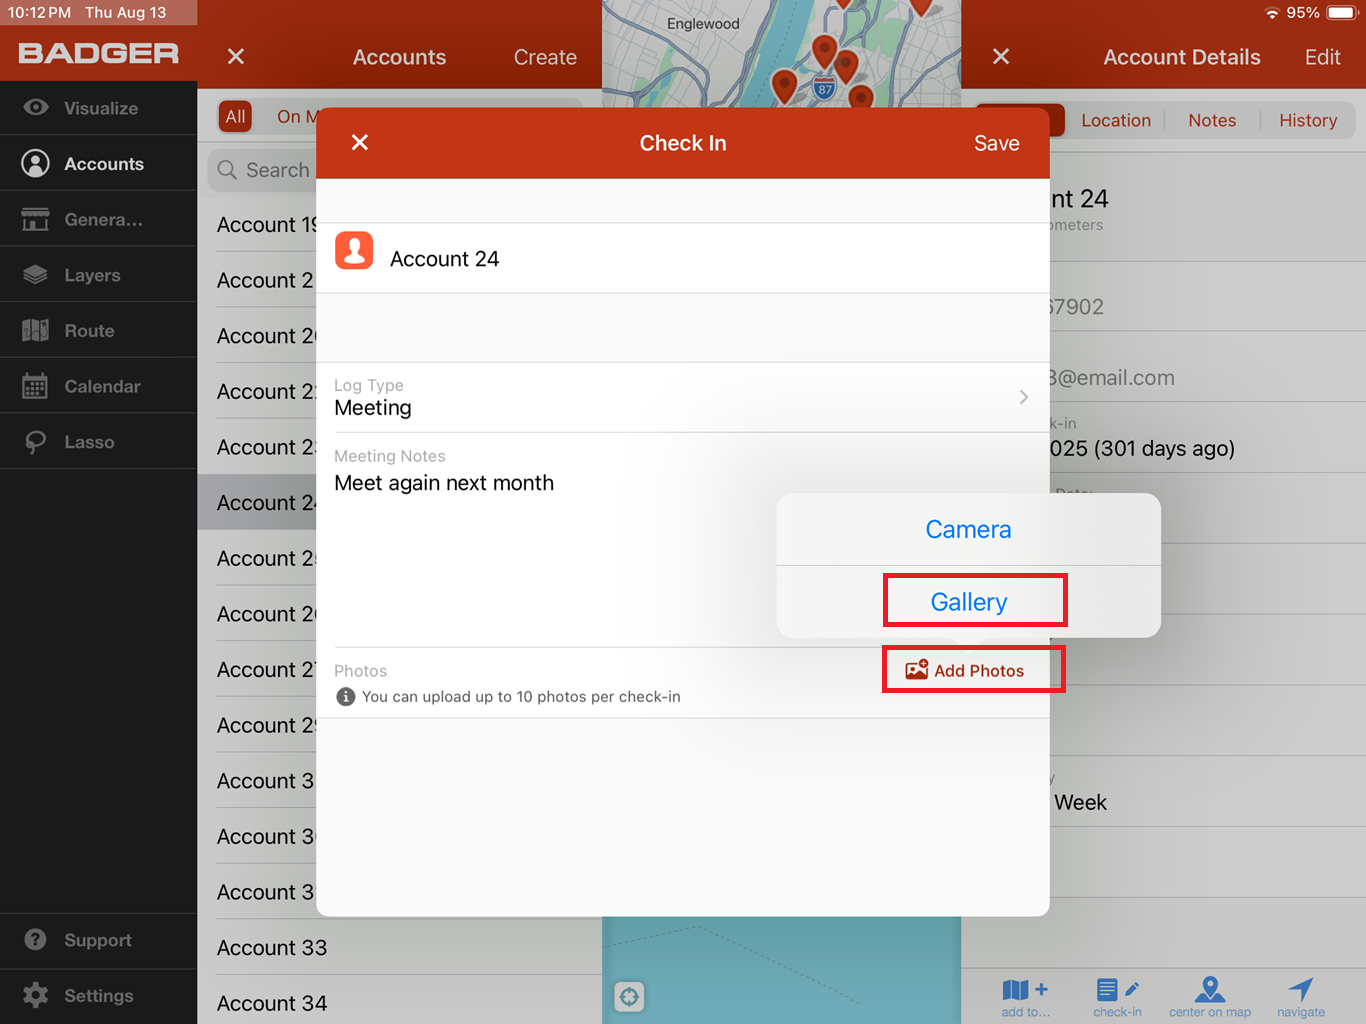Screen dimensions: 1366x1024
Task: Close the Accounts list panel
Action: [x=236, y=57]
